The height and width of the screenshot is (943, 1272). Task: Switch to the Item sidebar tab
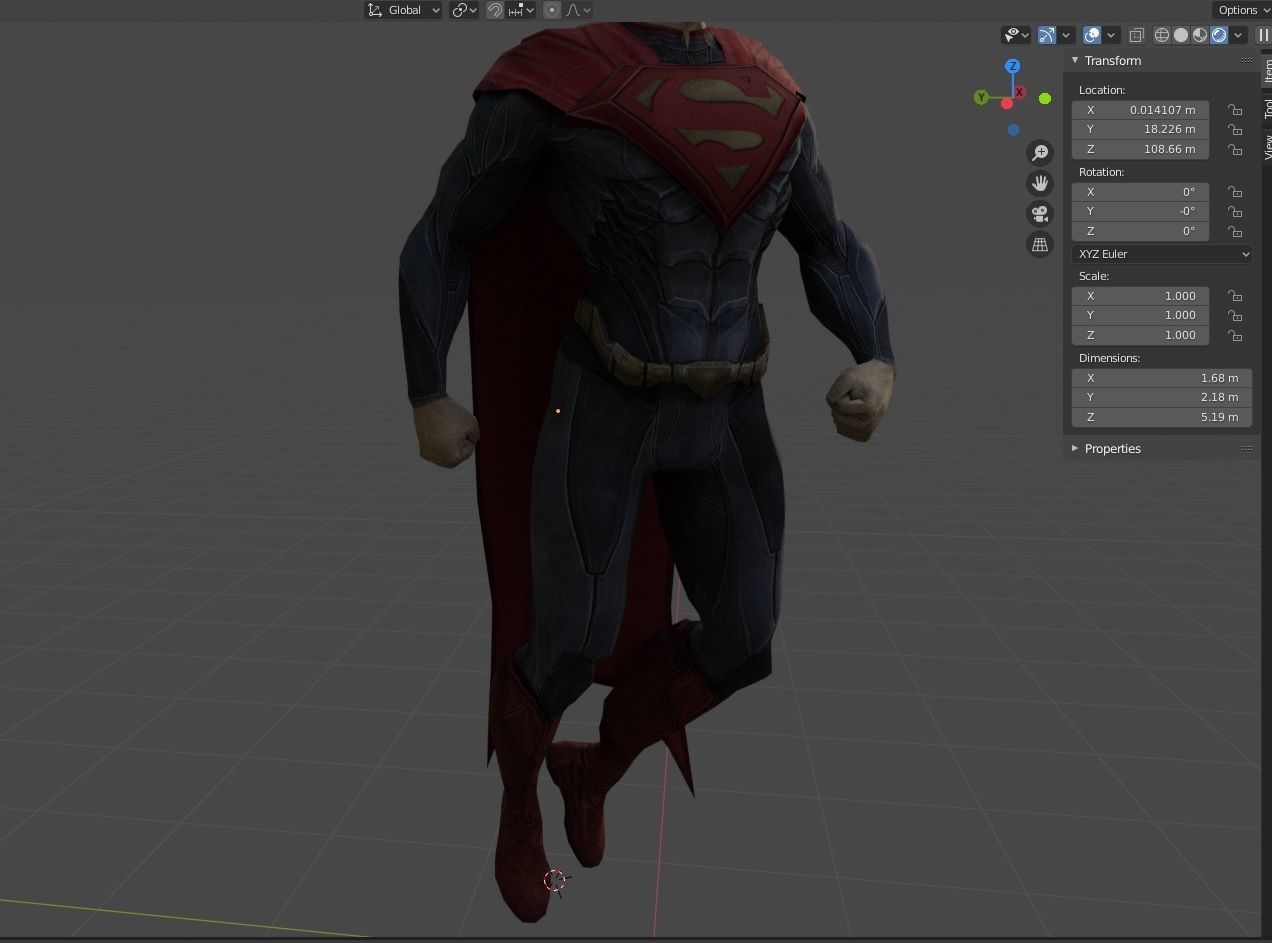1266,70
